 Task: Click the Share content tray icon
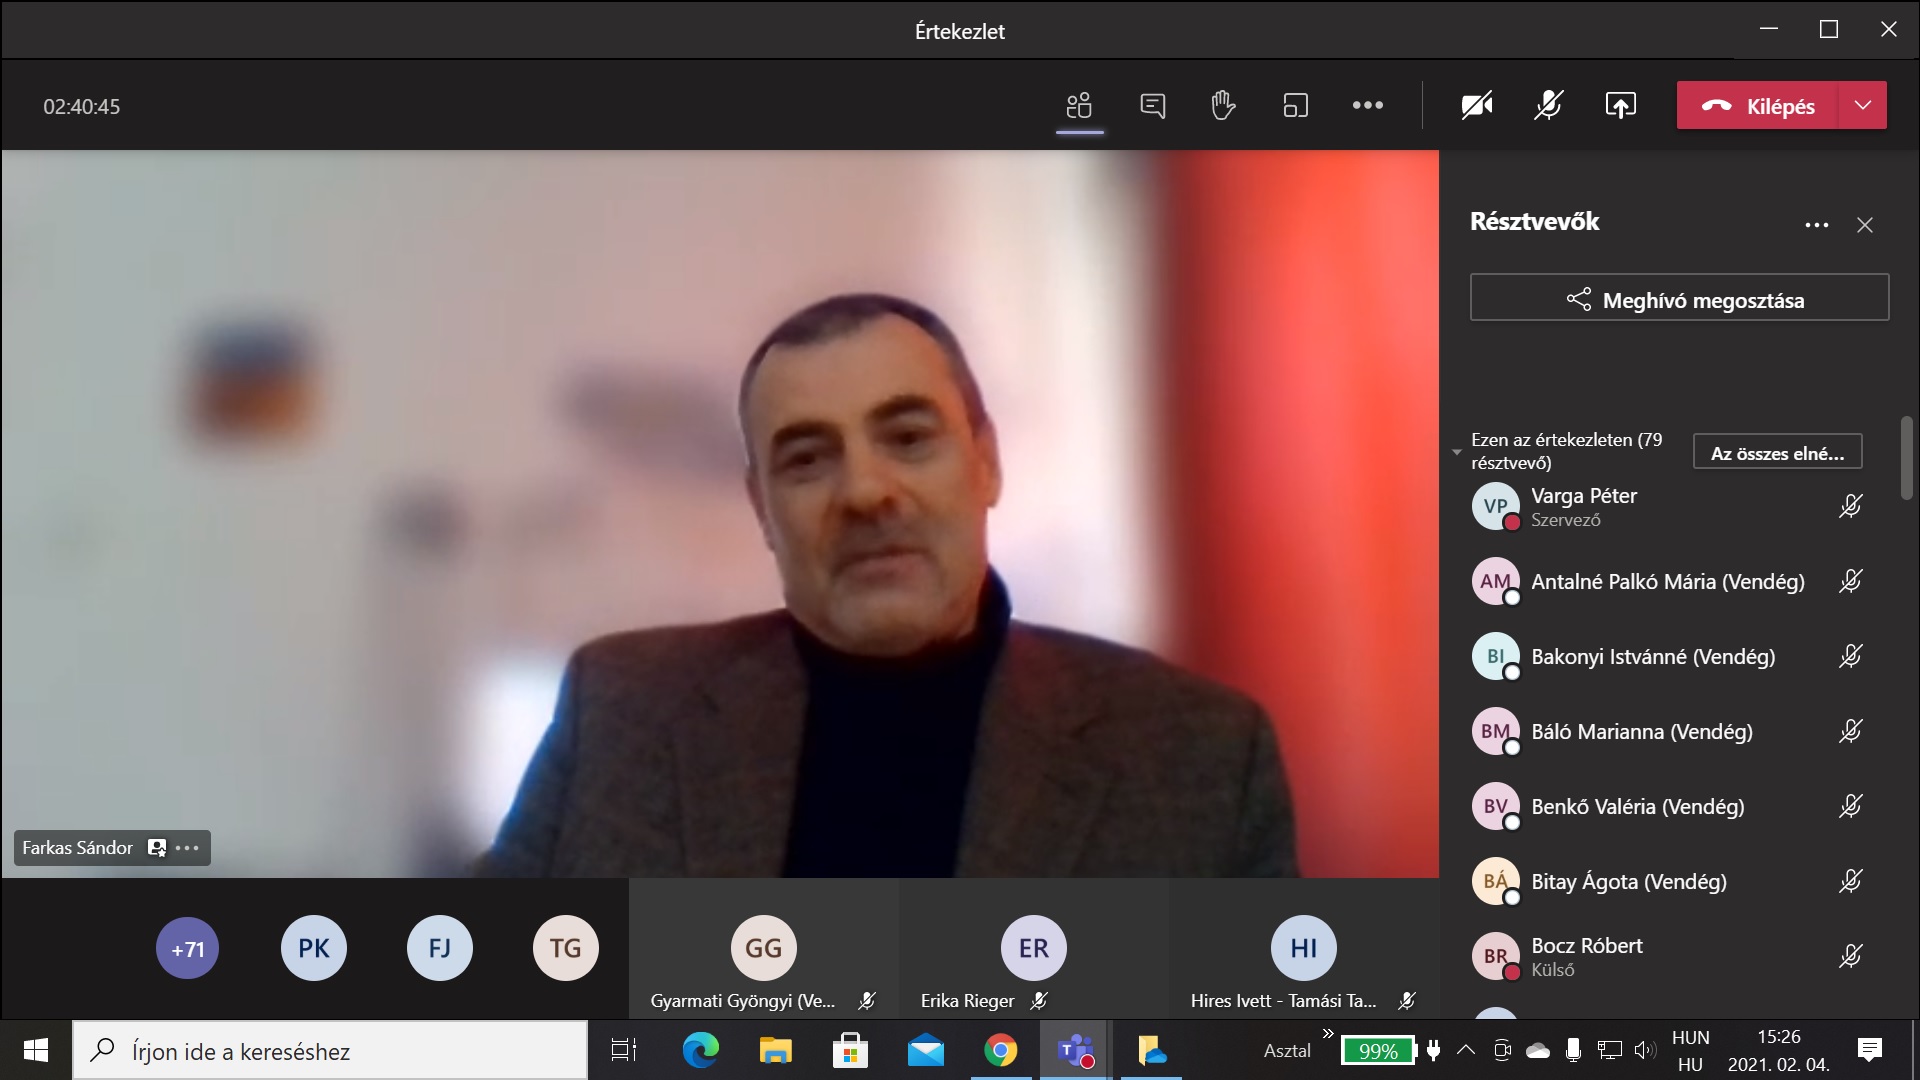[x=1620, y=106]
